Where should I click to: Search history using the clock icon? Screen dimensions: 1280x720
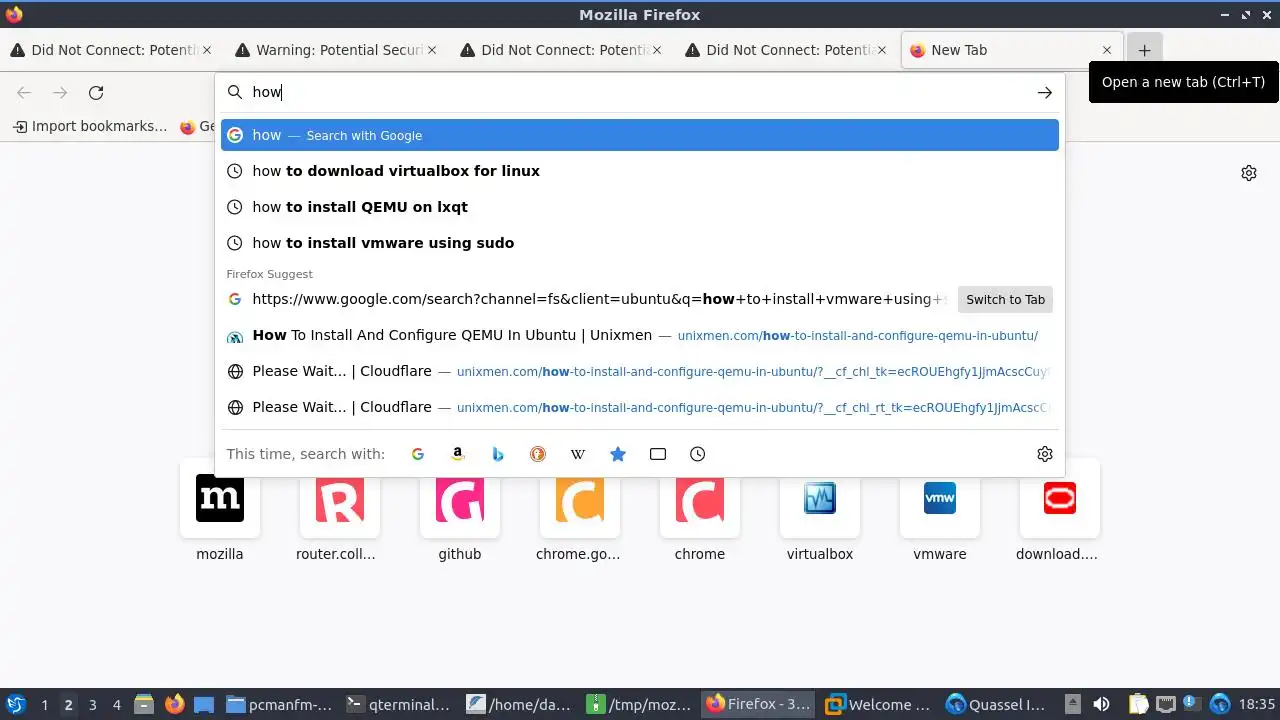pyautogui.click(x=698, y=454)
